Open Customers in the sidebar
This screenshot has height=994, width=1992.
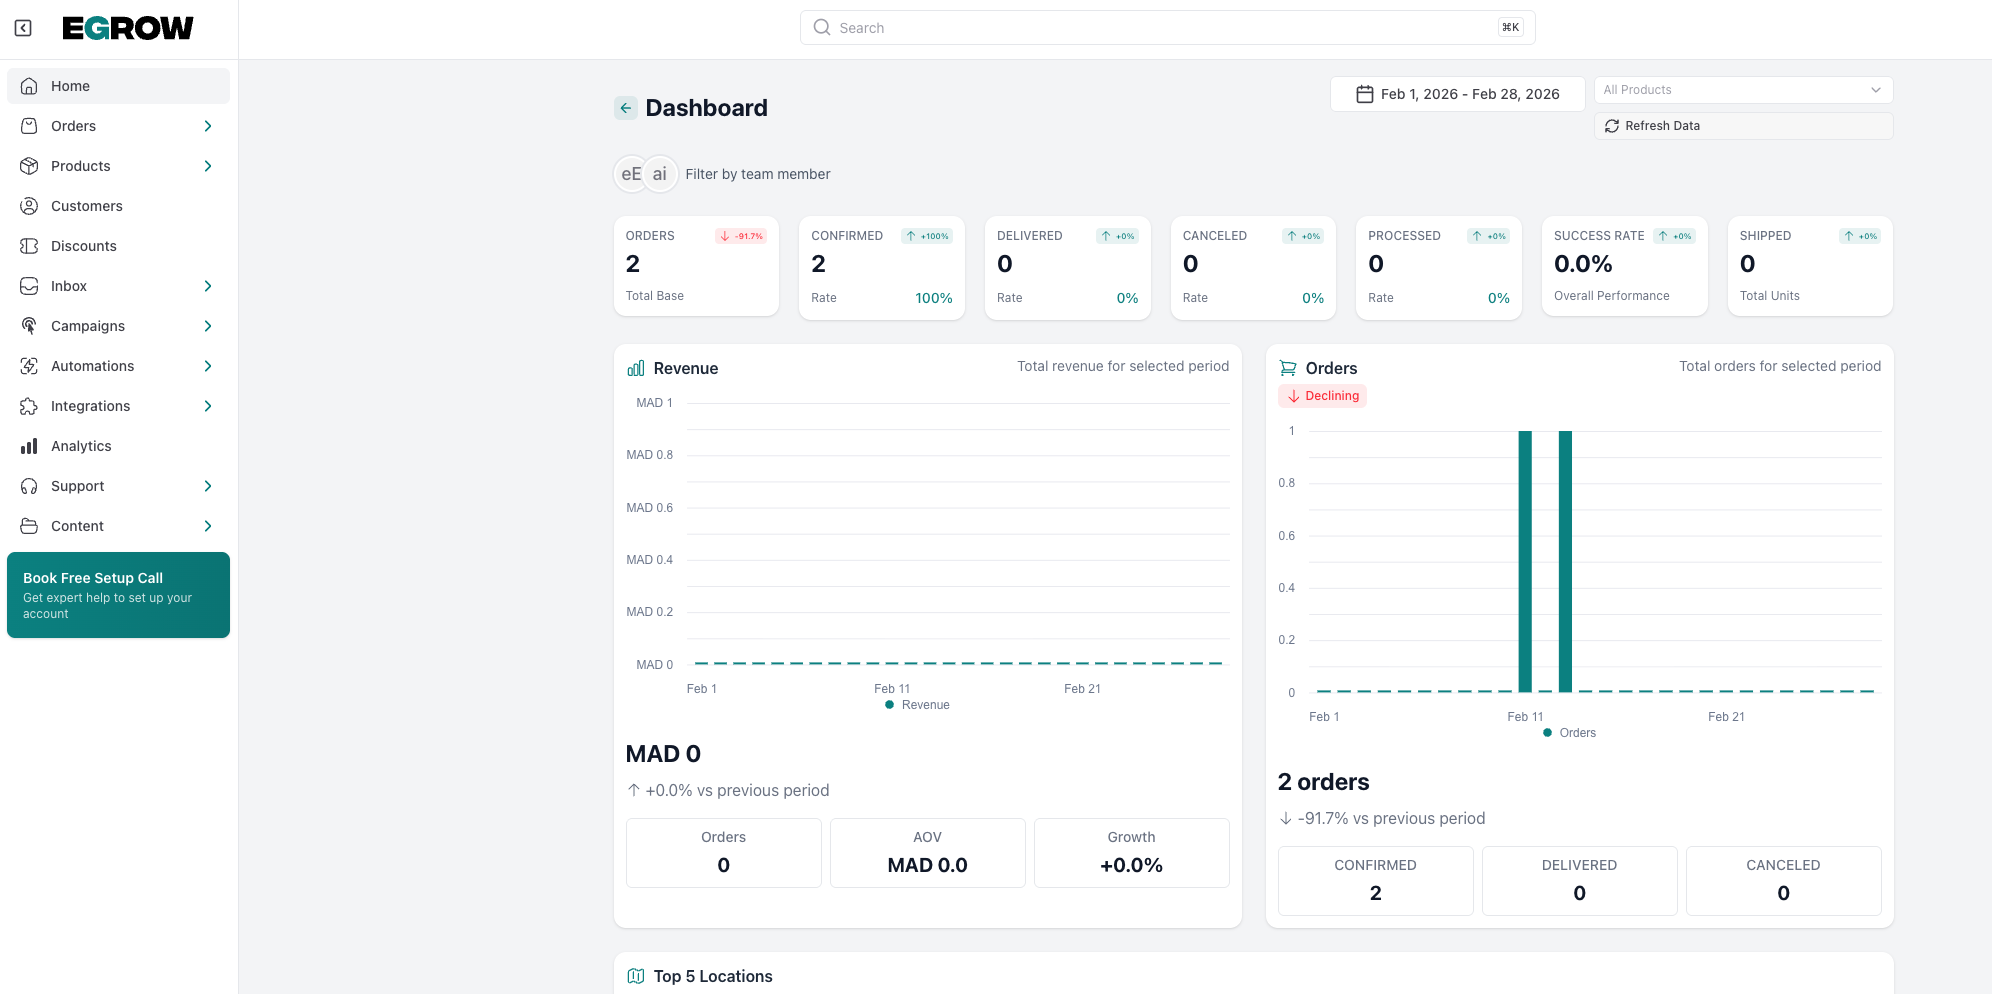tap(118, 206)
